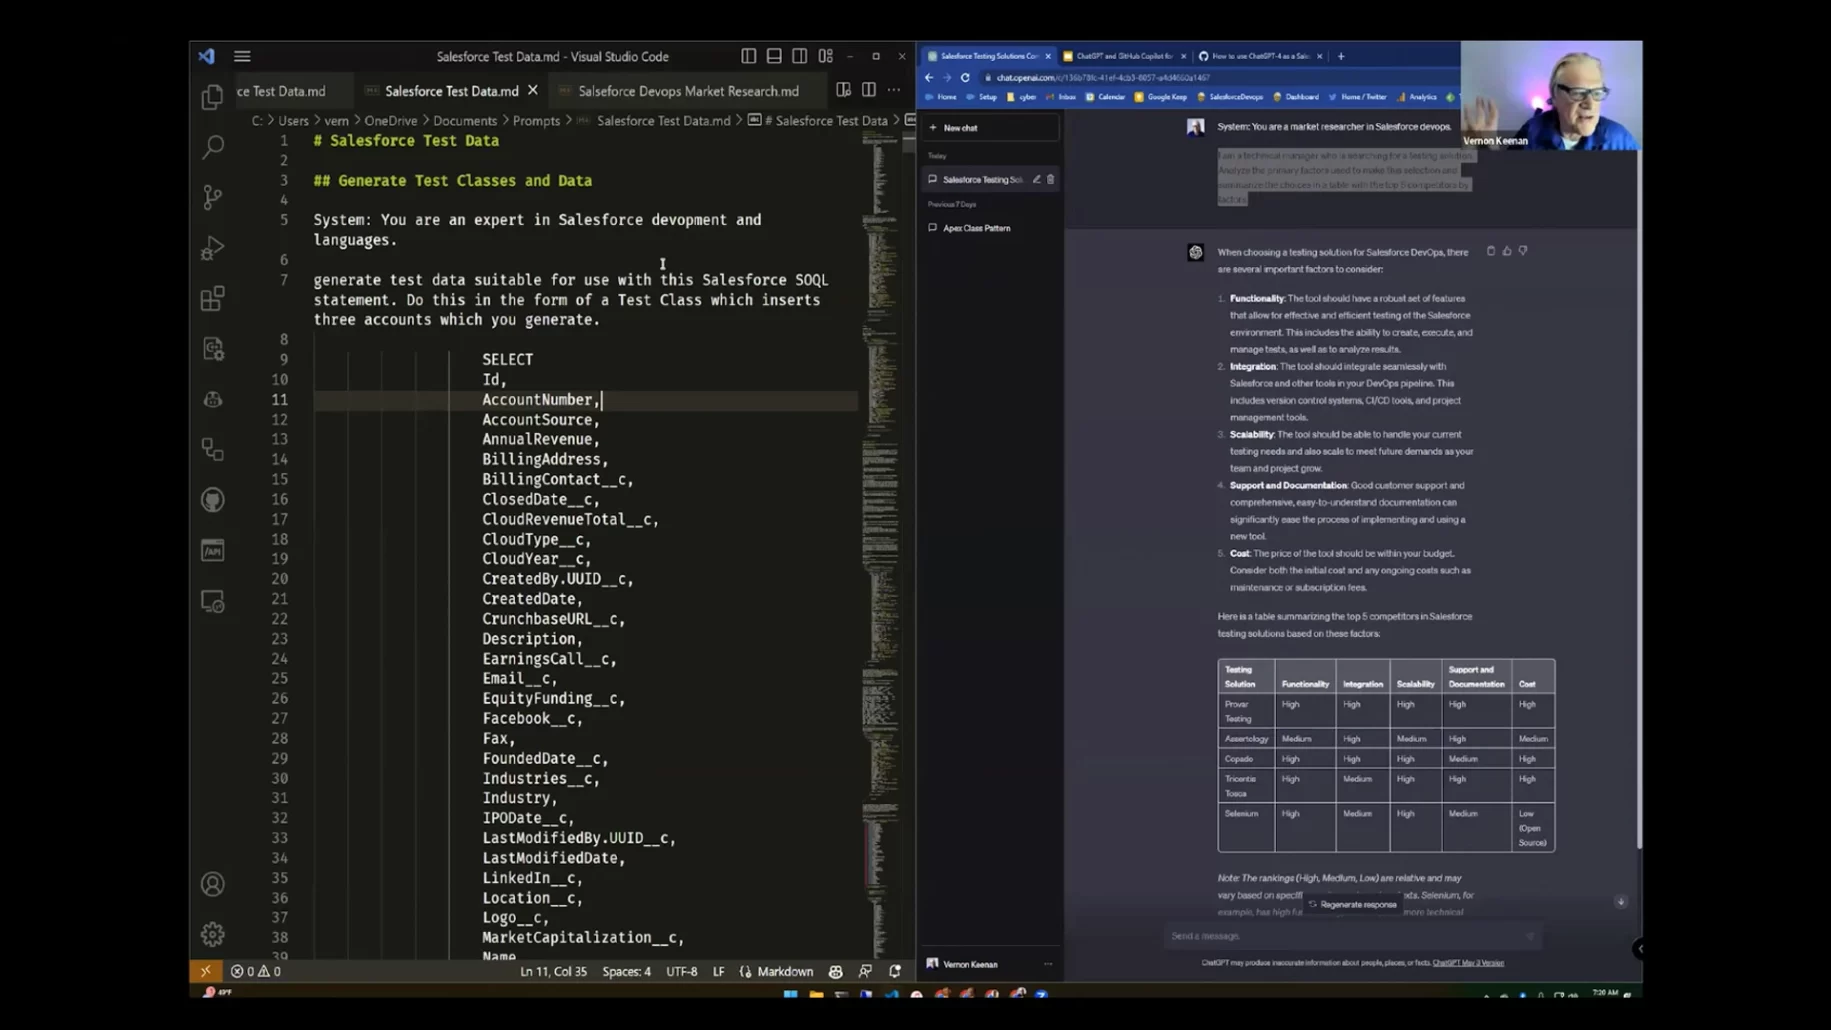This screenshot has height=1030, width=1831.
Task: Open the Search view in VS Code
Action: pos(212,147)
